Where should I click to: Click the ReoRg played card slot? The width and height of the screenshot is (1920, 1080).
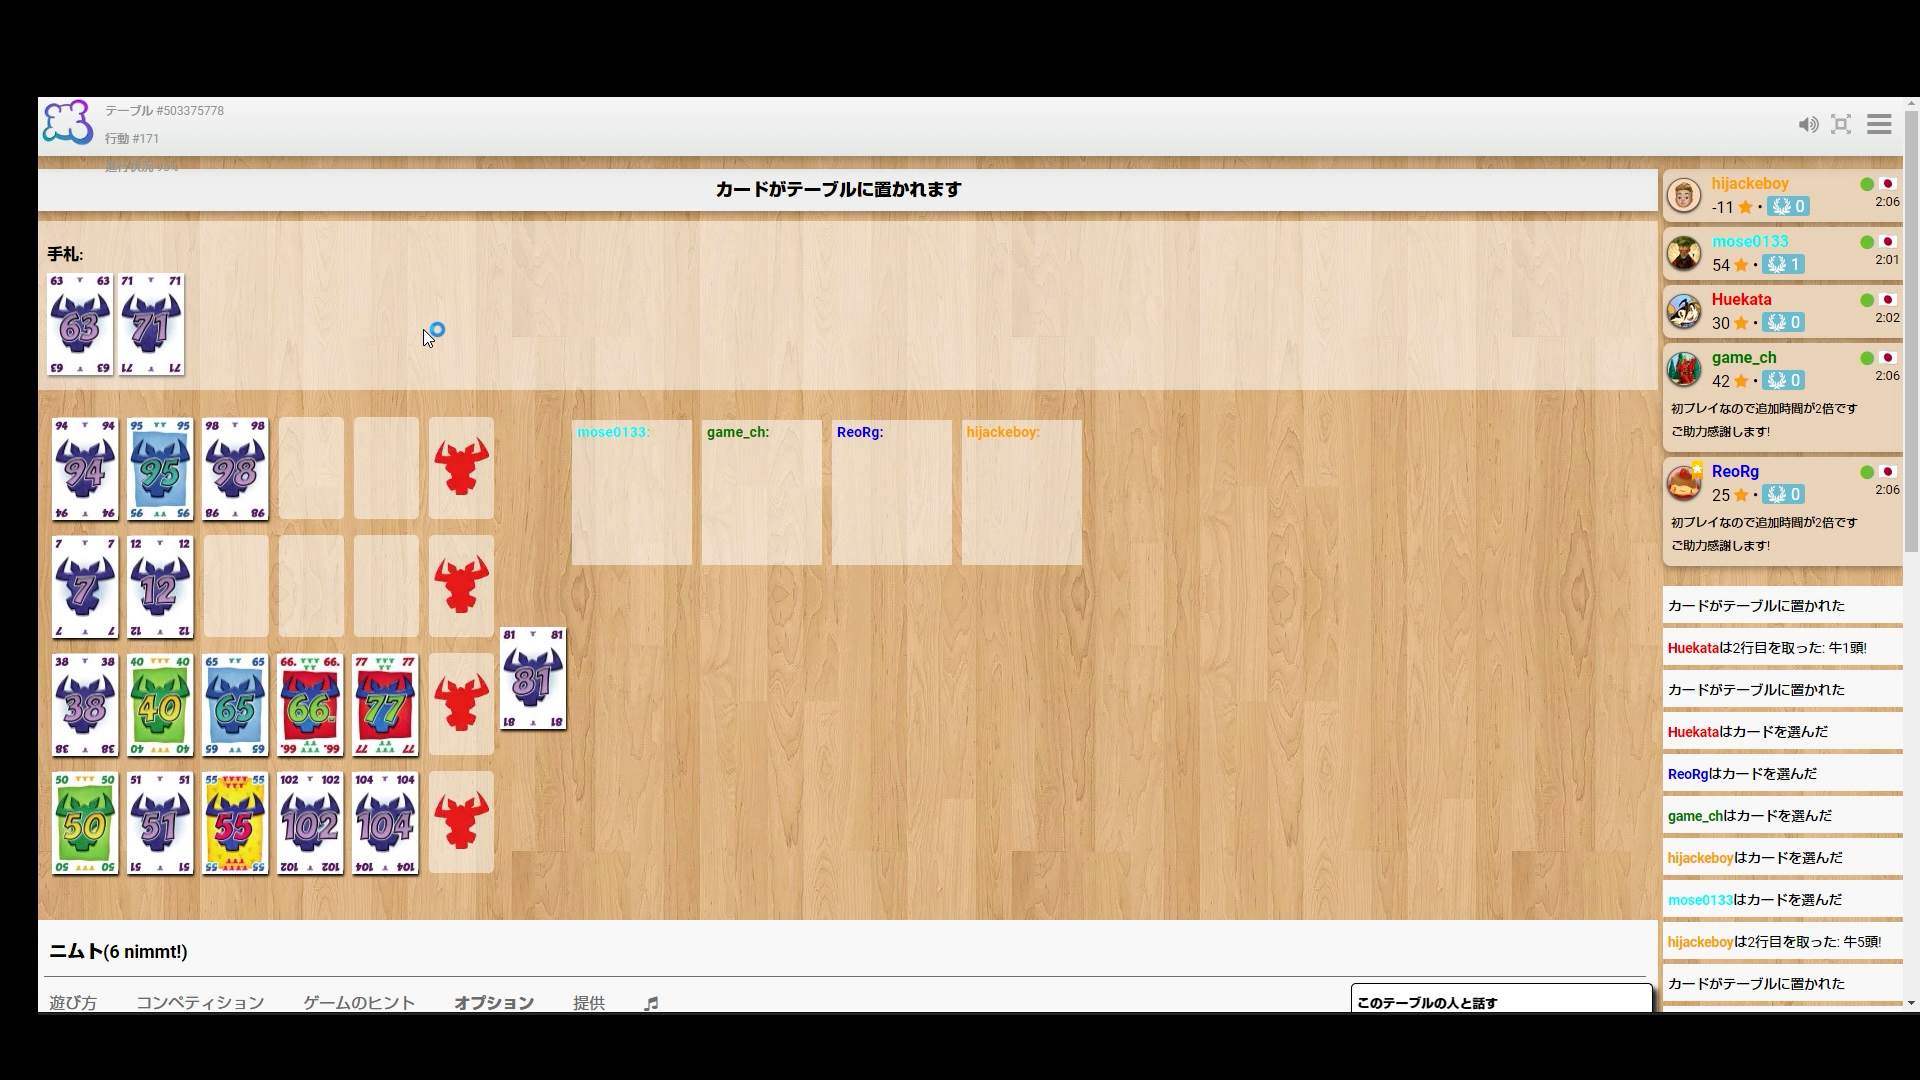(892, 492)
